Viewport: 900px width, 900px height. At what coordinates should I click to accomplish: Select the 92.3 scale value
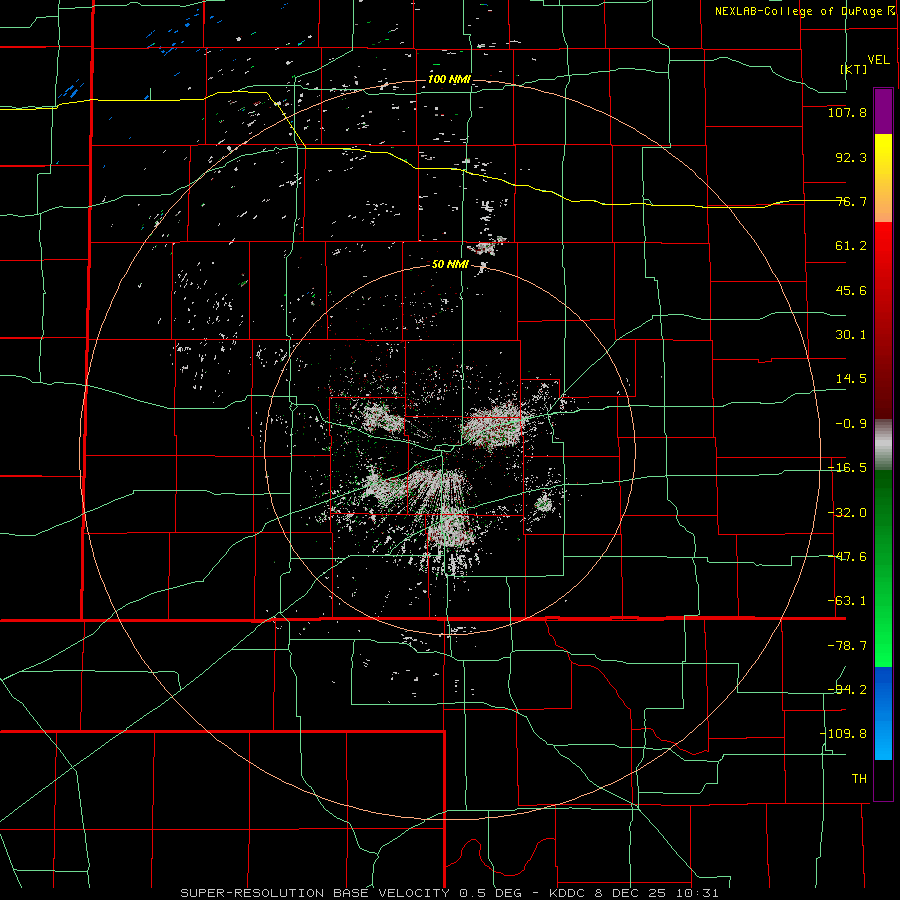pyautogui.click(x=851, y=157)
